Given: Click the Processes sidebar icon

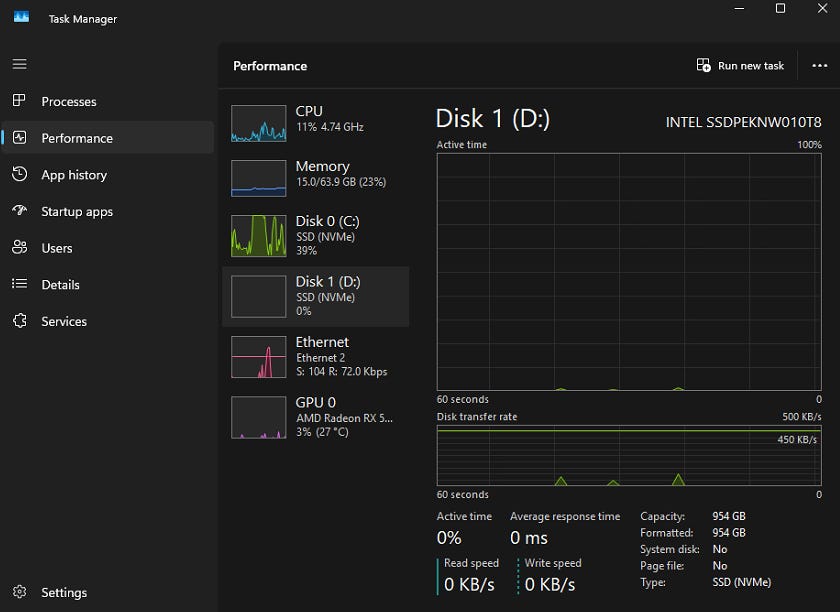Looking at the screenshot, I should tap(19, 101).
